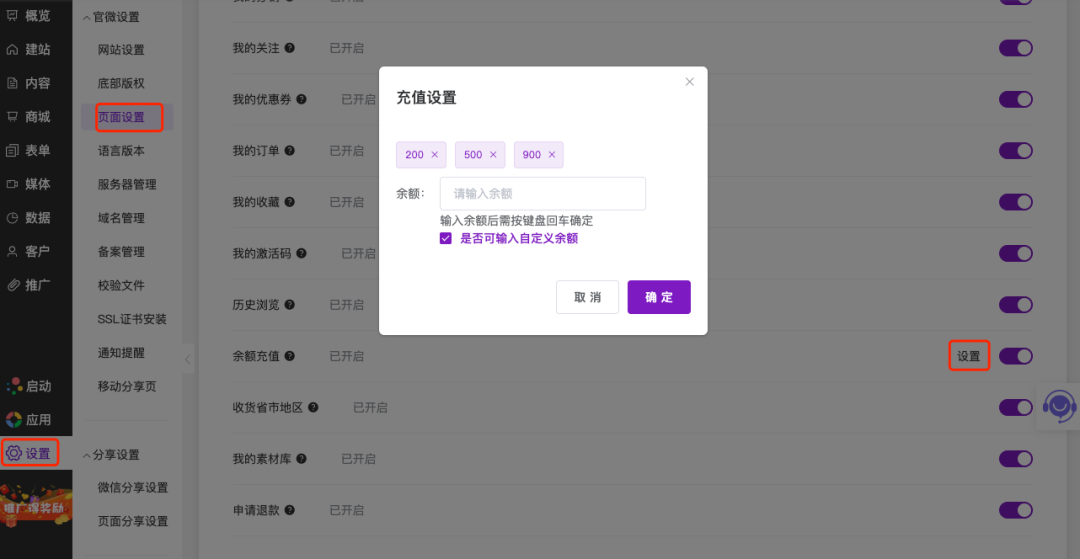
Task: Collapse the settings submenu panel arrow
Action: (188, 359)
